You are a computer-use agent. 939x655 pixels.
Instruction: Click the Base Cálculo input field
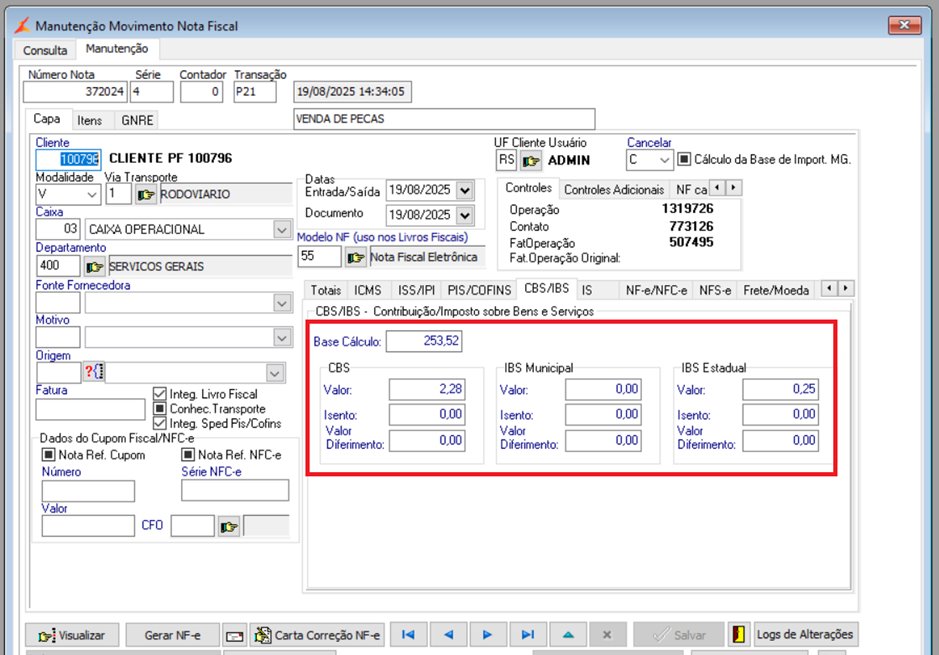click(x=424, y=342)
